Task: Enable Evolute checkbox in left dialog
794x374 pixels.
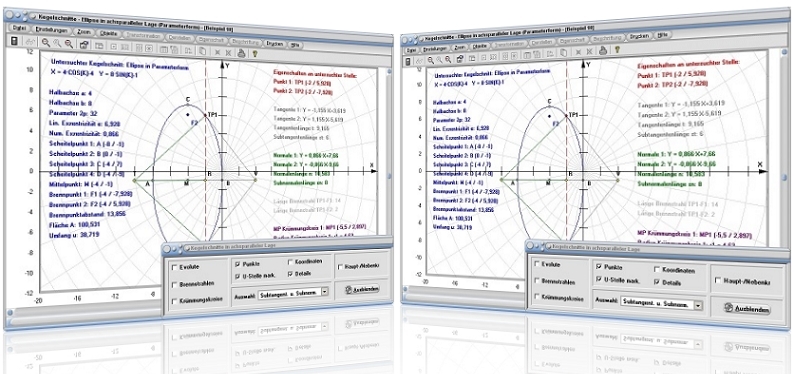Action: pos(175,267)
